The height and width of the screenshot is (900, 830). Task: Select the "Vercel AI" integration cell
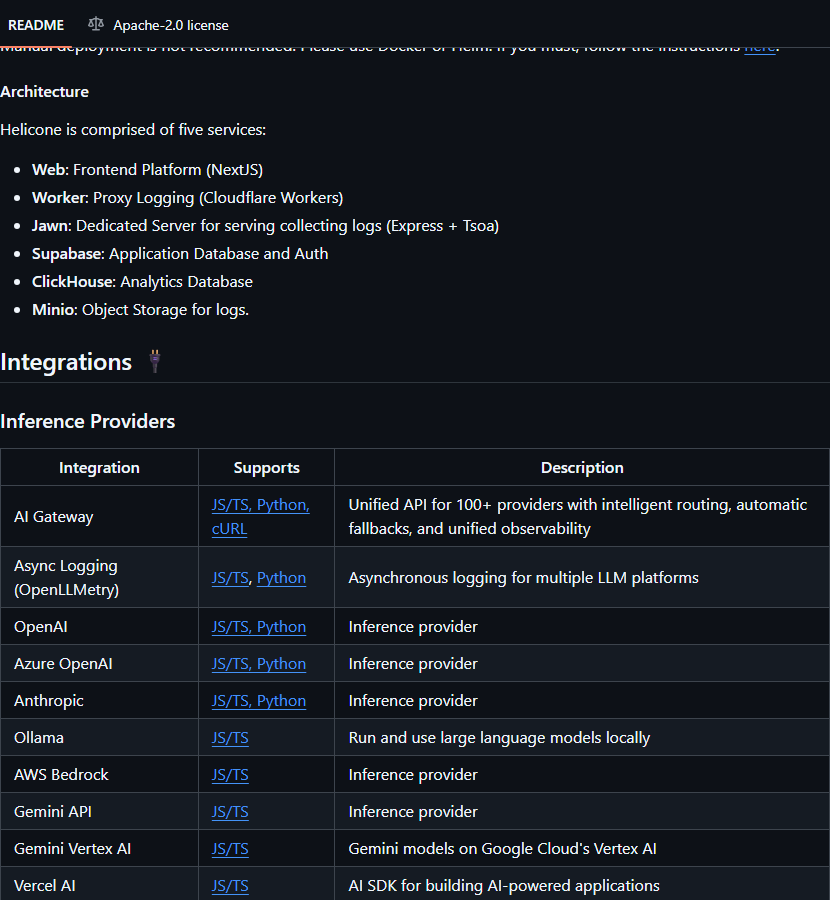[x=99, y=886]
